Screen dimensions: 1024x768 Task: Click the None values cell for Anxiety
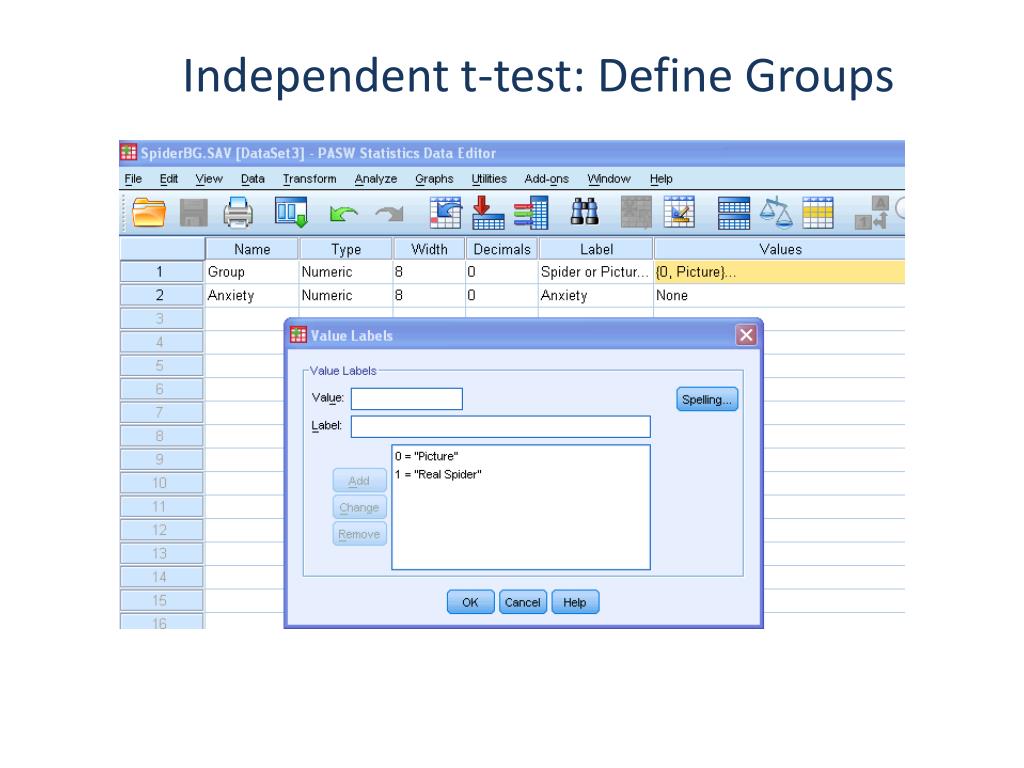779,295
